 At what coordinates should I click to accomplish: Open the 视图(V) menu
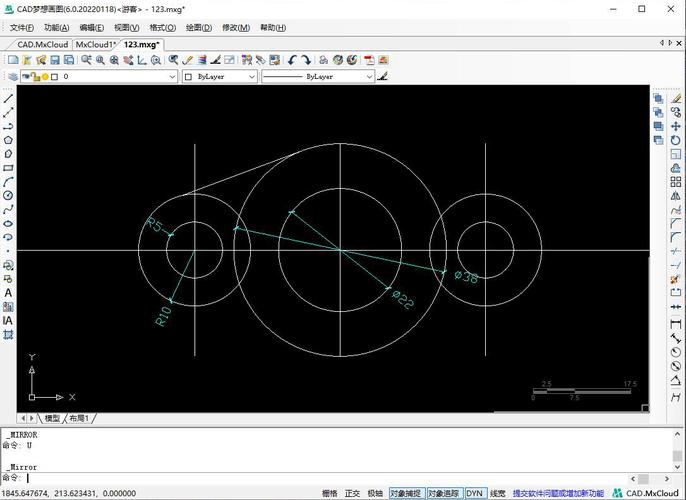tap(126, 28)
